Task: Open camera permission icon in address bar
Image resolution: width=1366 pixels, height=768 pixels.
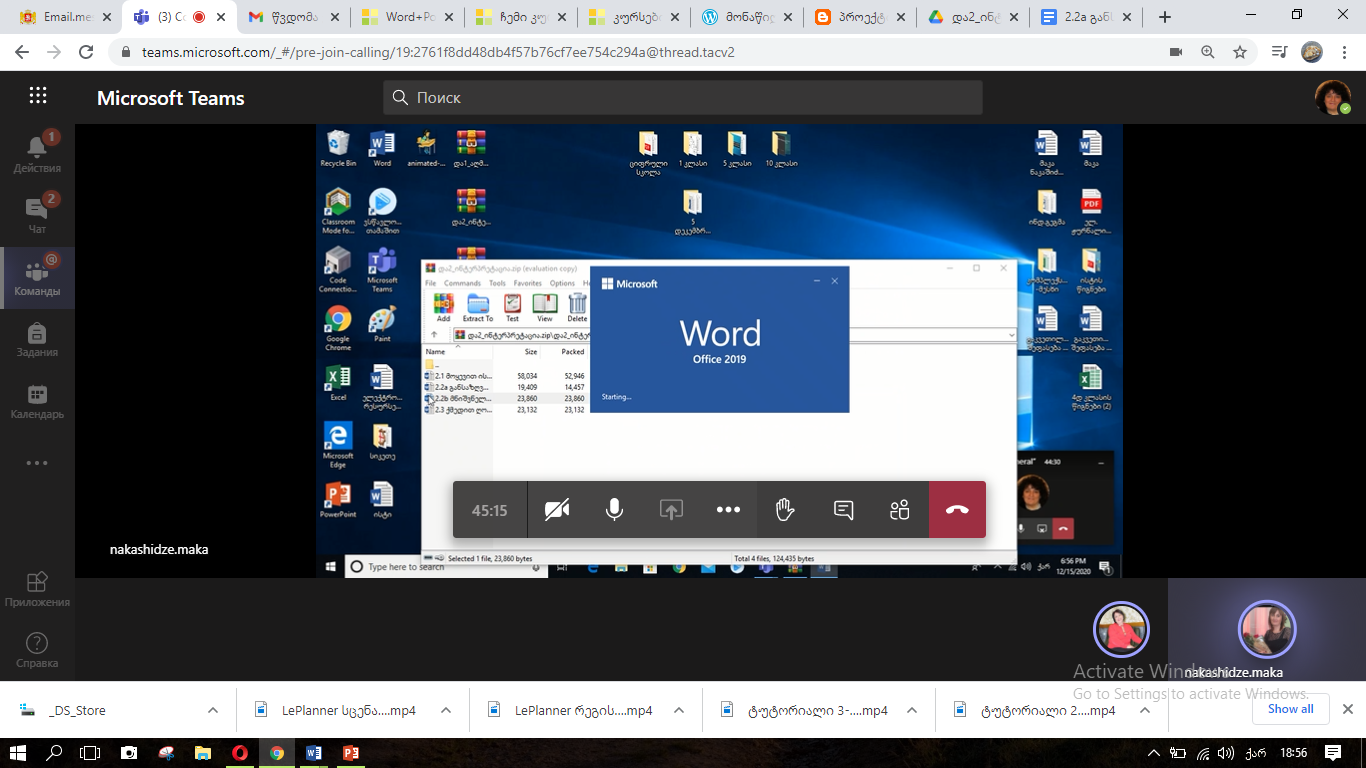Action: [1176, 52]
